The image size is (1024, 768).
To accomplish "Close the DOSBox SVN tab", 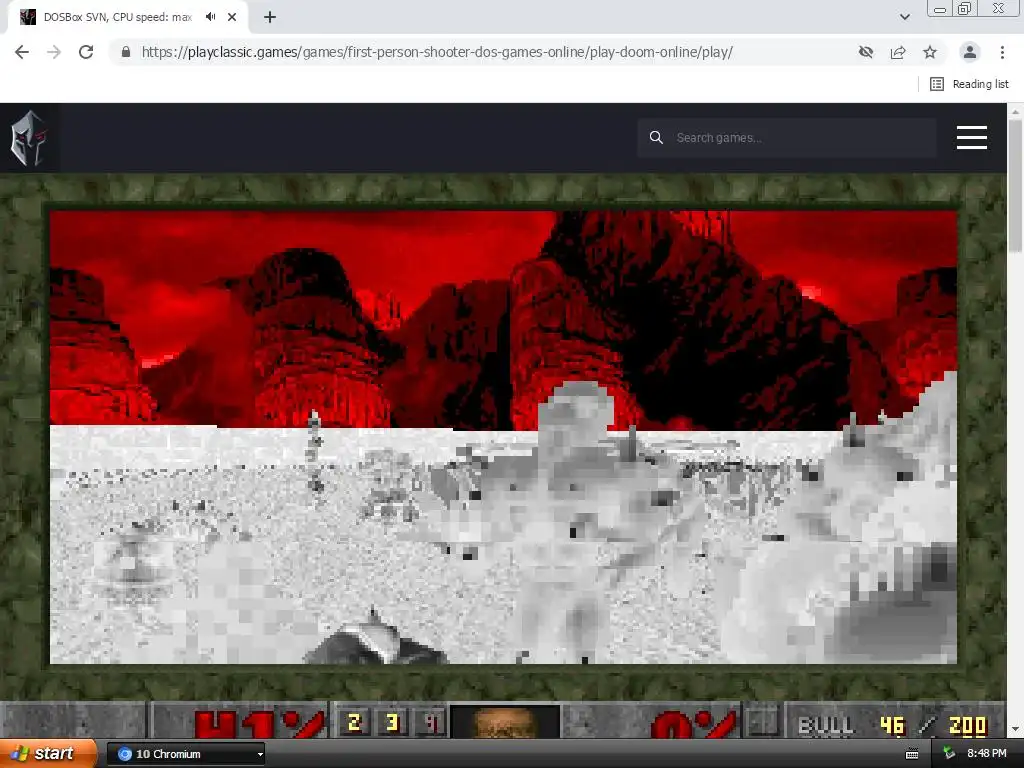I will 232,17.
